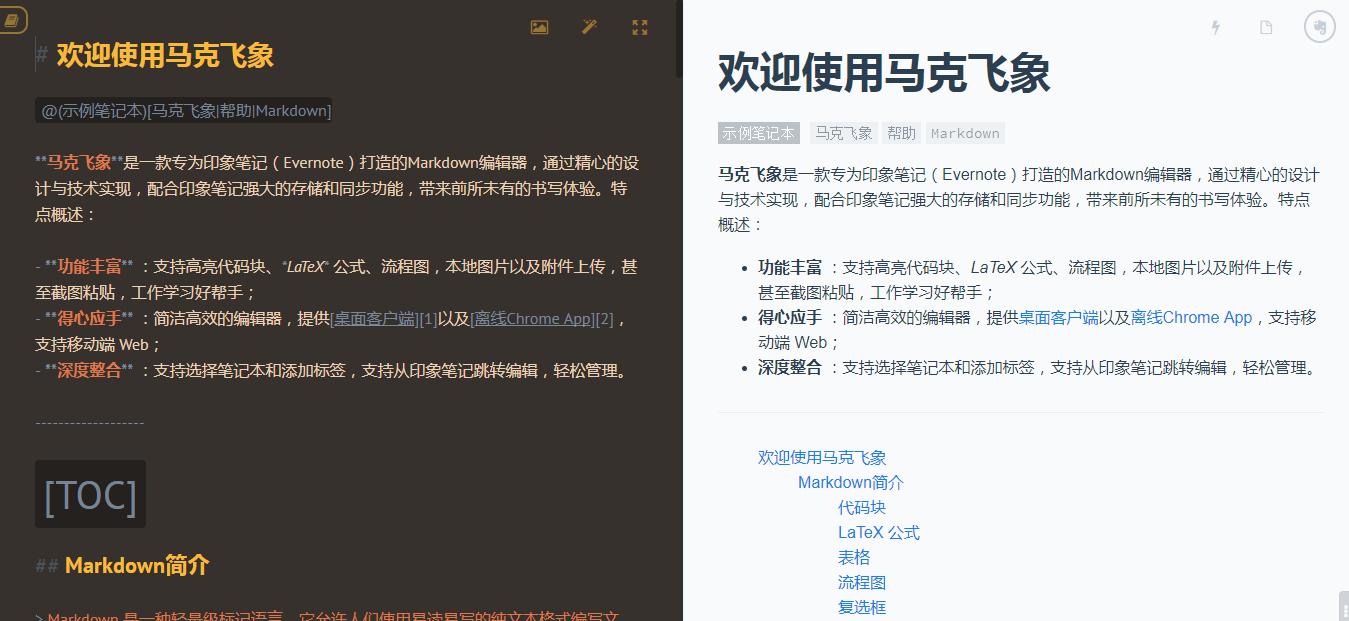1349x621 pixels.
Task: Click the image upload icon in the editor toolbar
Action: pos(539,27)
